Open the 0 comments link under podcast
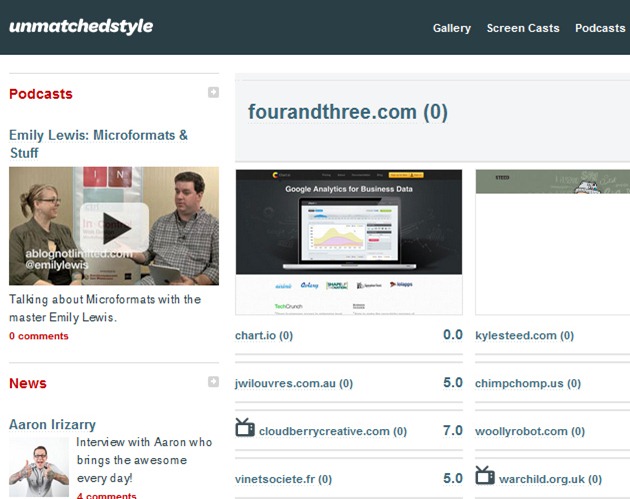This screenshot has height=499, width=630. pos(39,336)
